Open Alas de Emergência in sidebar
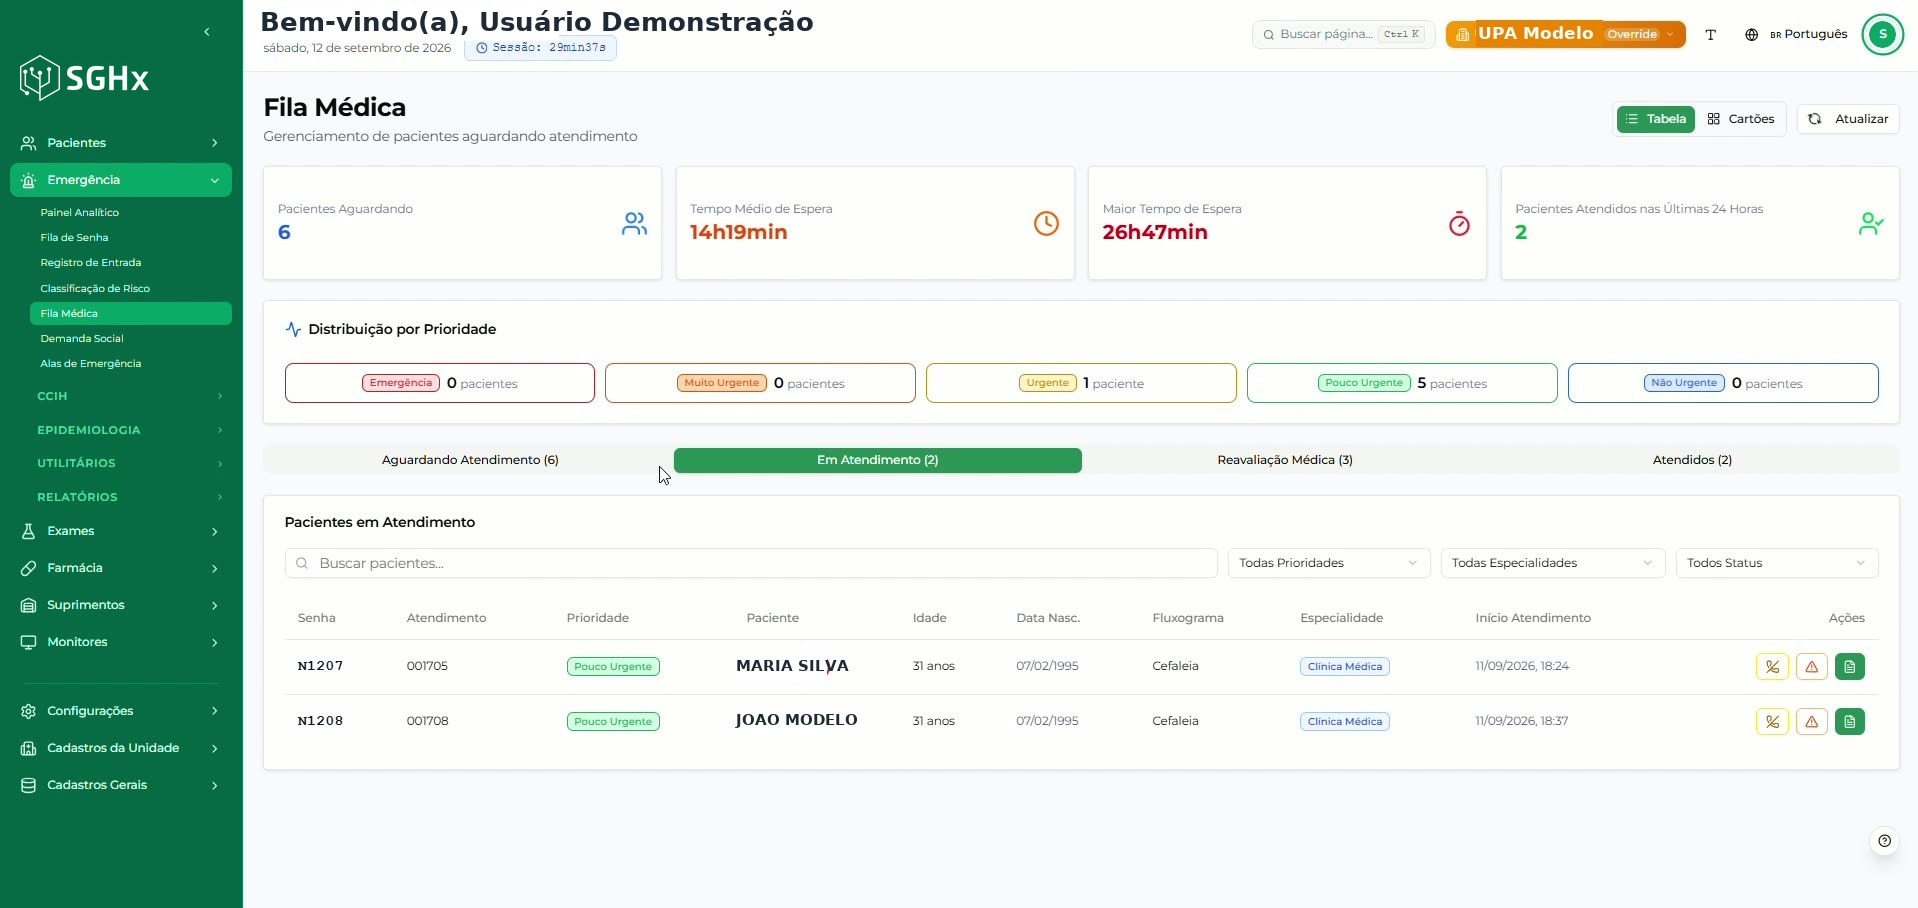The width and height of the screenshot is (1918, 908). pos(130,364)
